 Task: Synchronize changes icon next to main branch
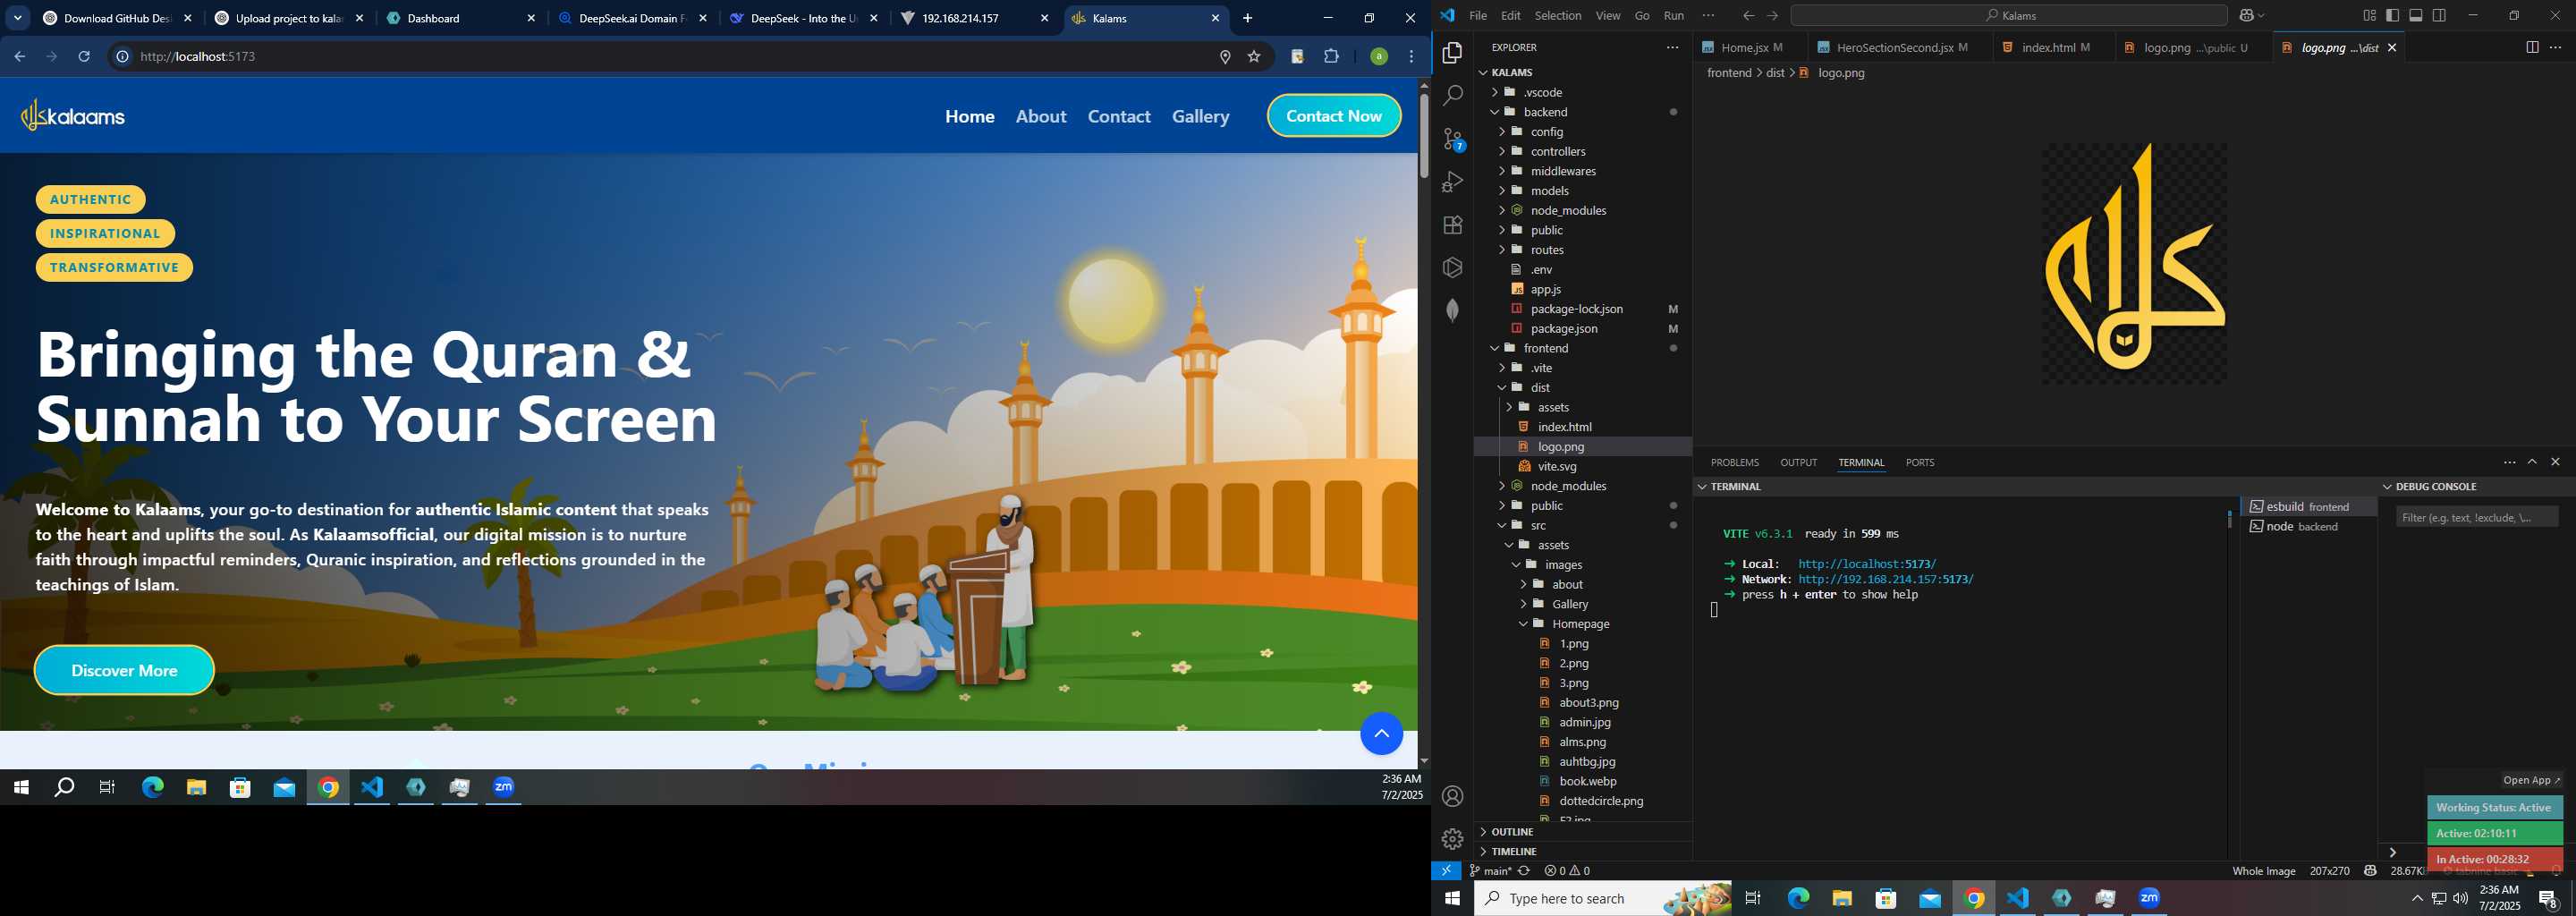point(1524,871)
